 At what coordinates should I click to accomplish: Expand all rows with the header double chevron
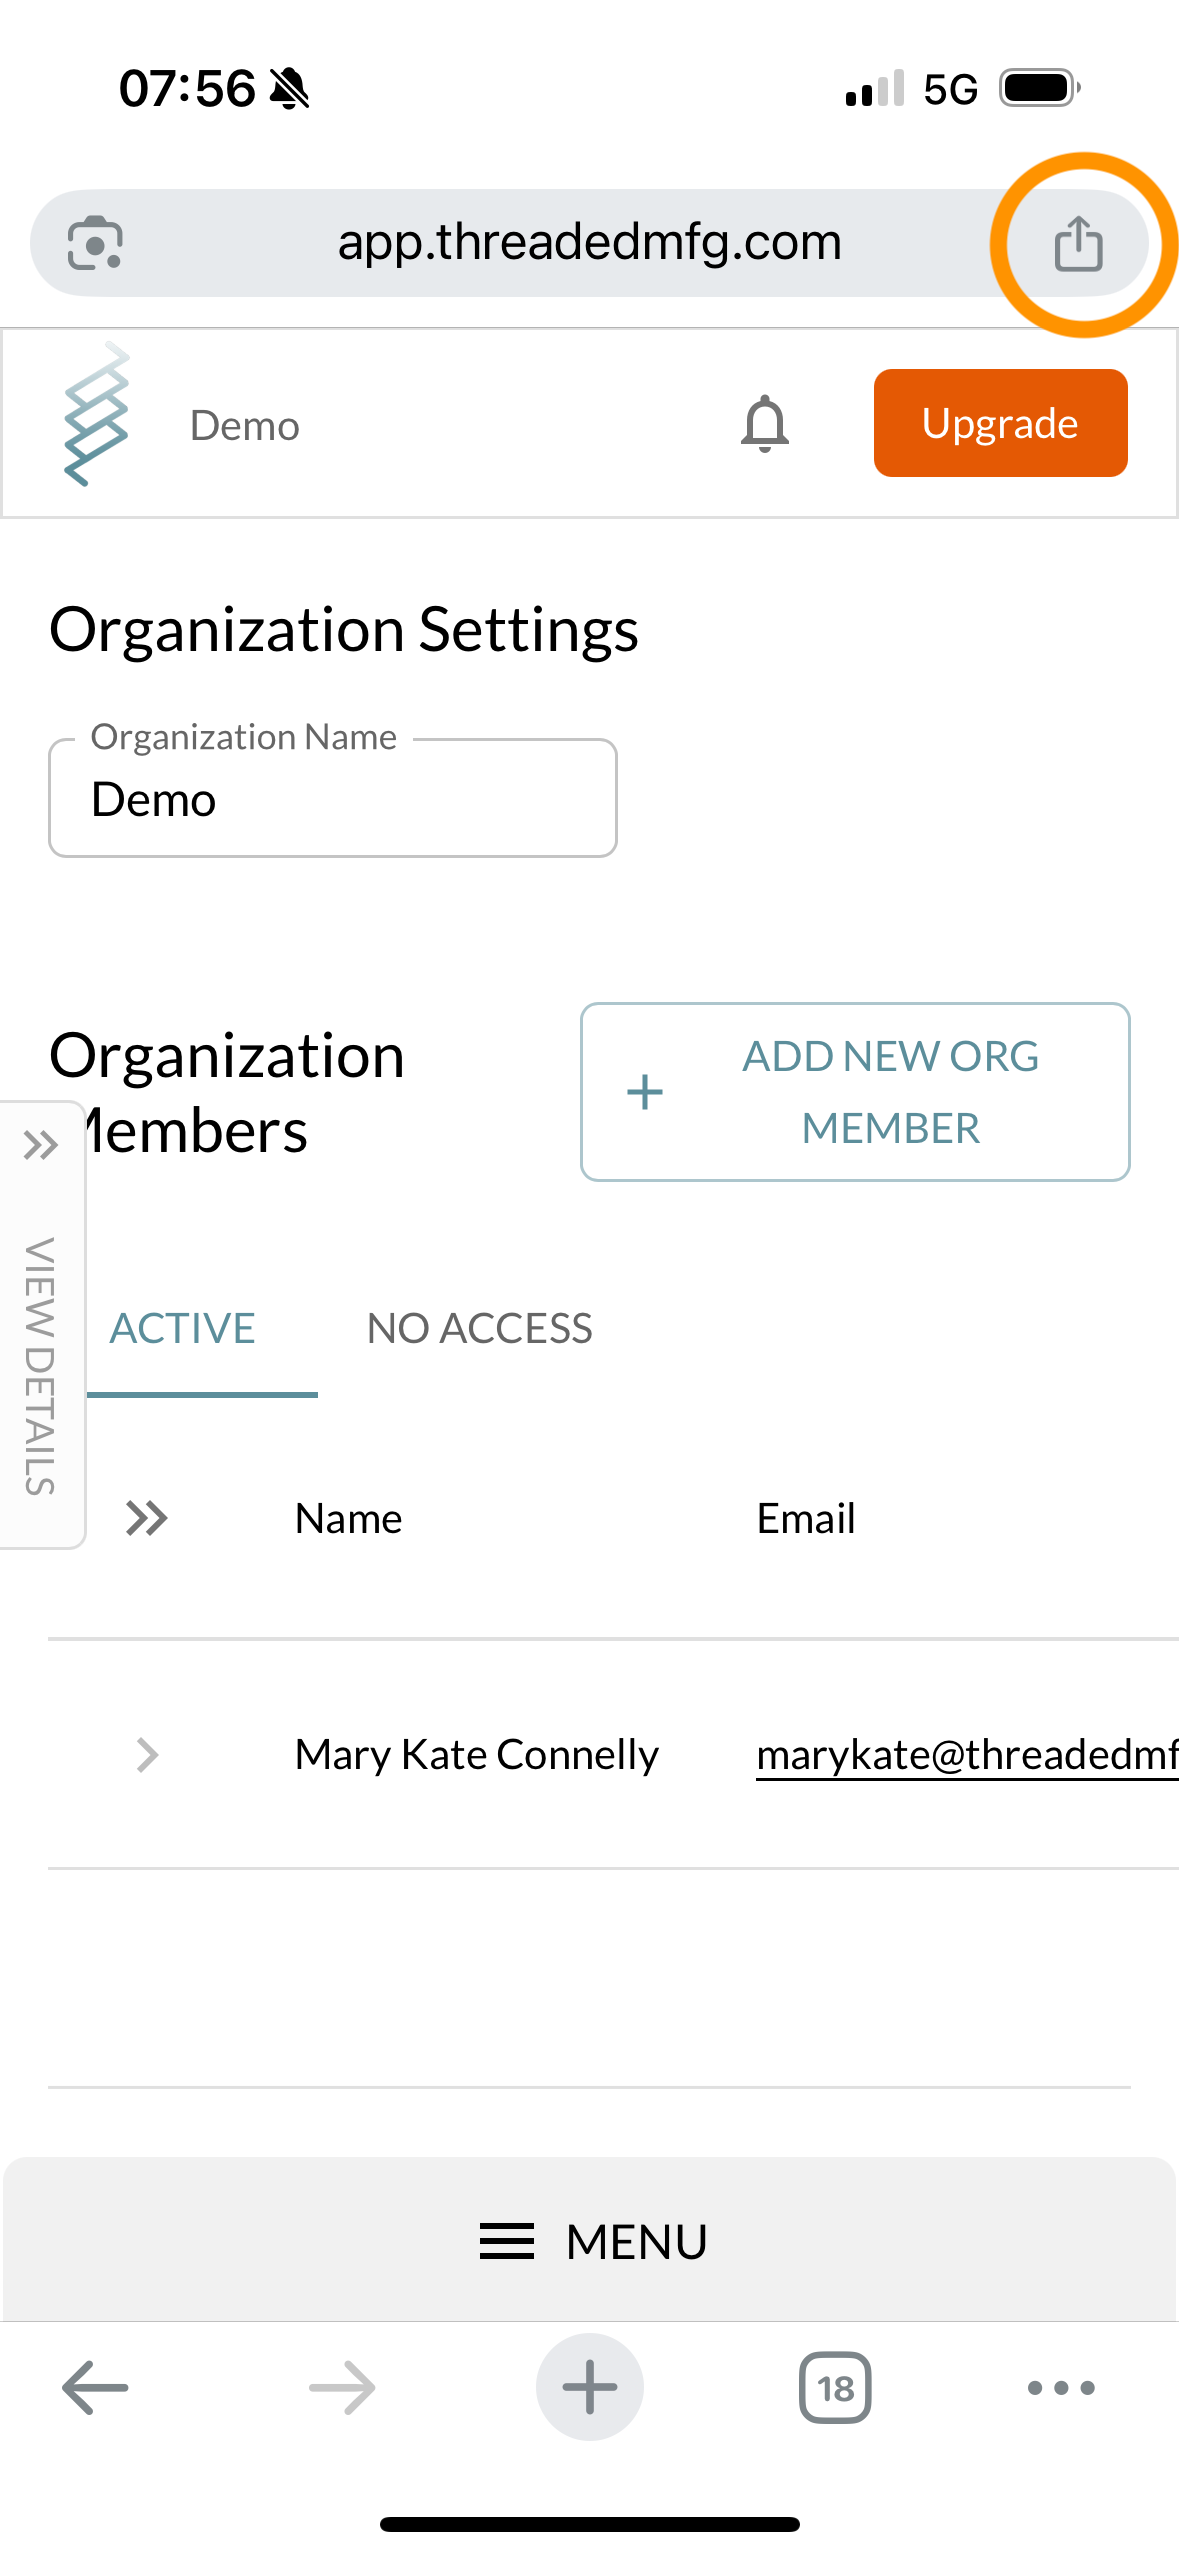pyautogui.click(x=147, y=1518)
